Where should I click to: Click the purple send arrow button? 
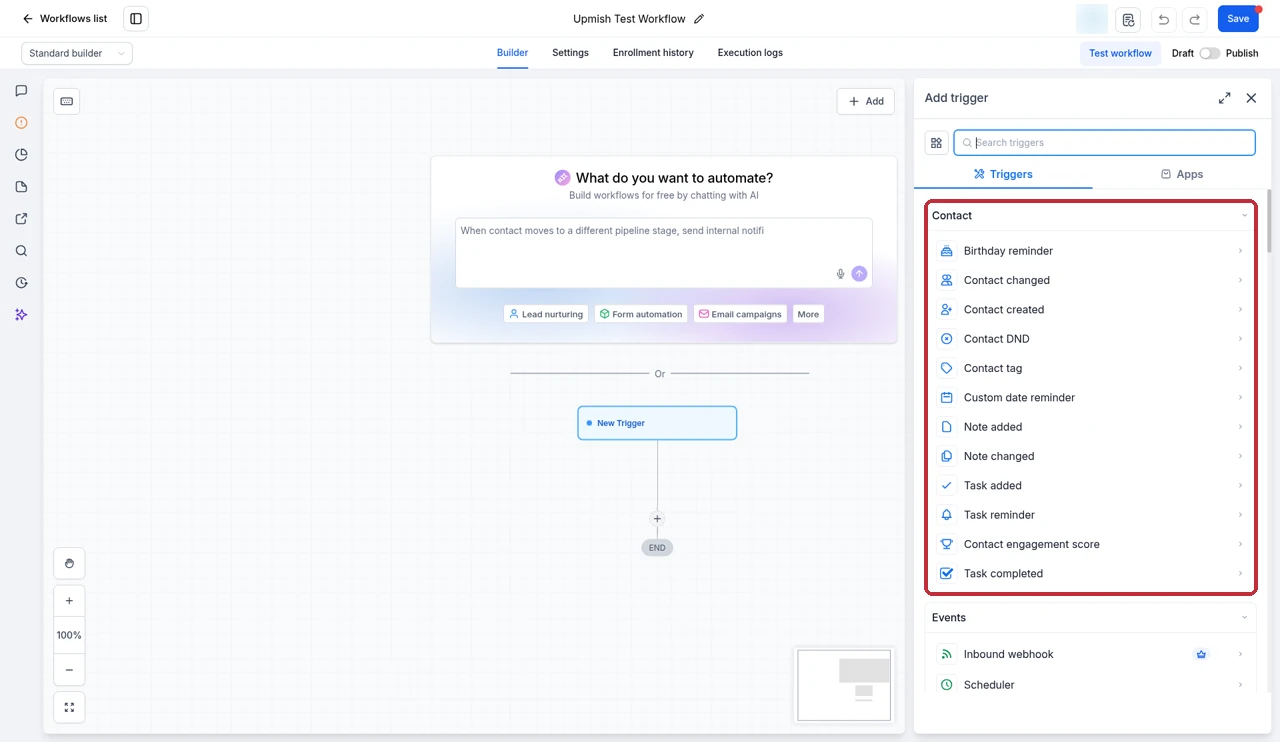pos(859,274)
